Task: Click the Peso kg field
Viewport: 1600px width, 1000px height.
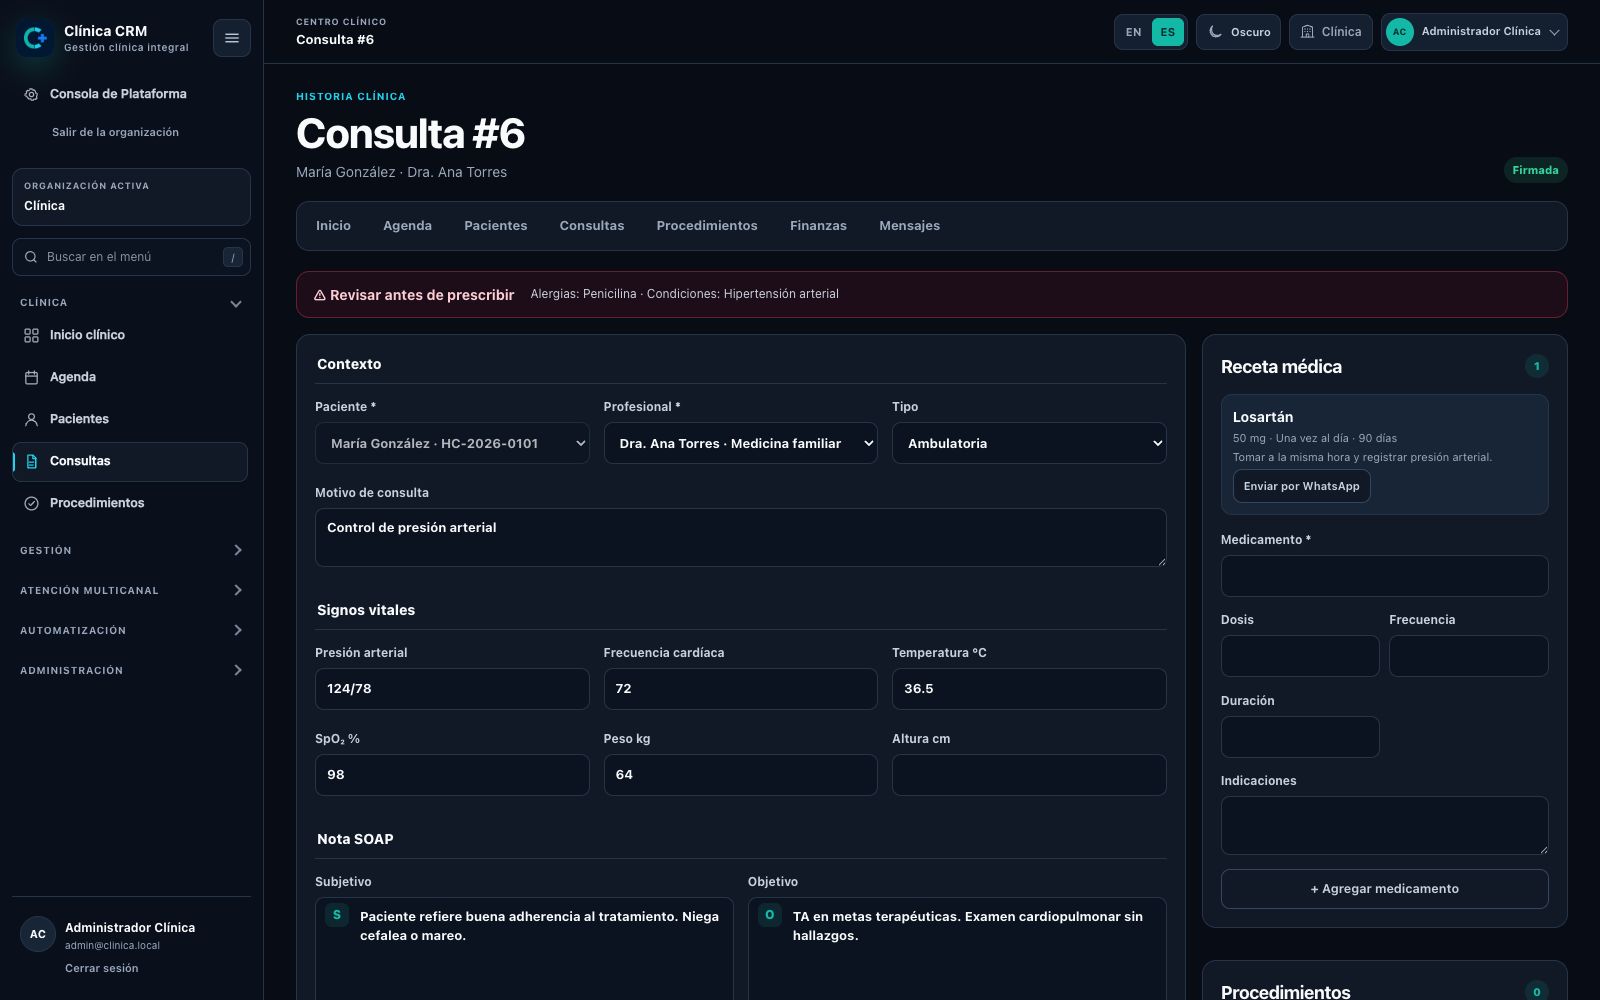Action: coord(740,775)
